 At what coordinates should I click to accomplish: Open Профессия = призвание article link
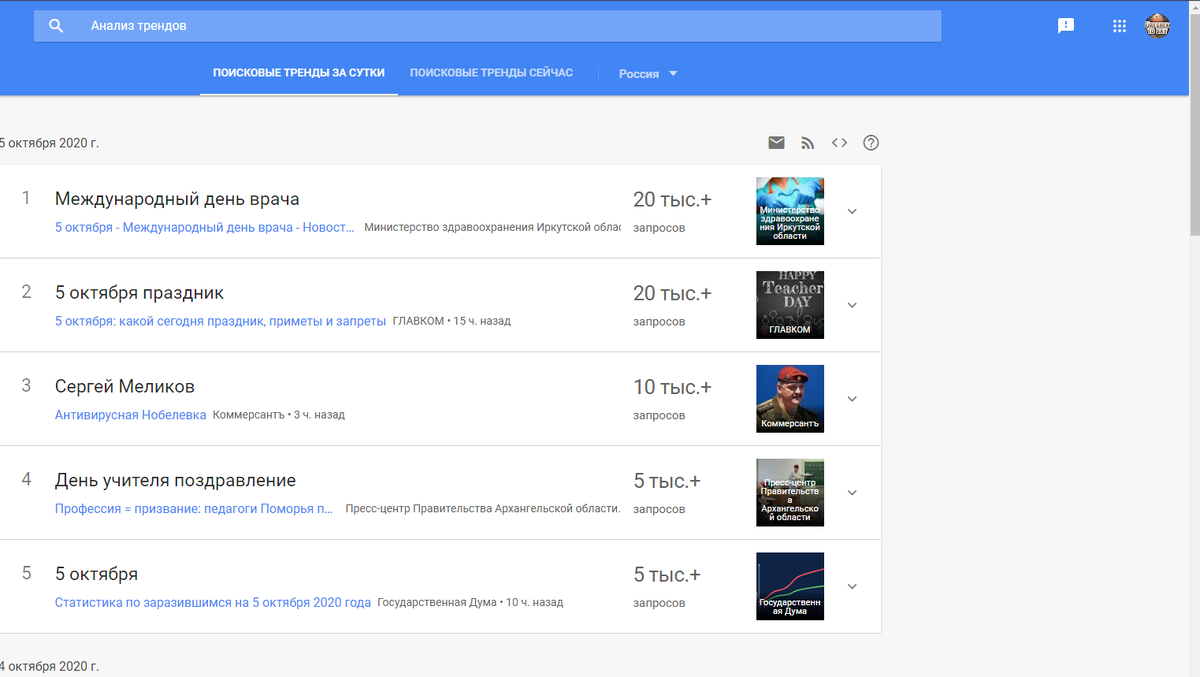click(194, 509)
